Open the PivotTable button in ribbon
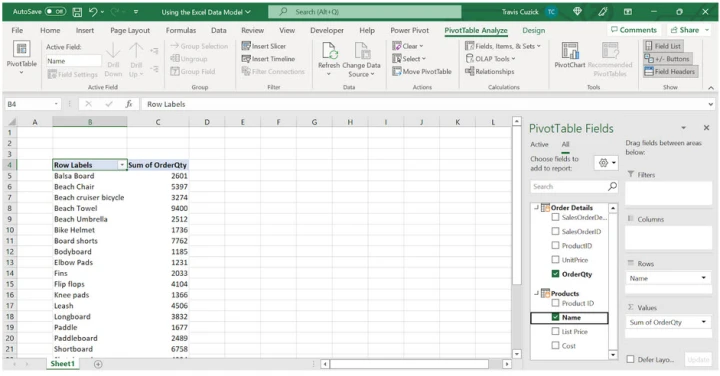The image size is (720, 376). click(x=21, y=58)
